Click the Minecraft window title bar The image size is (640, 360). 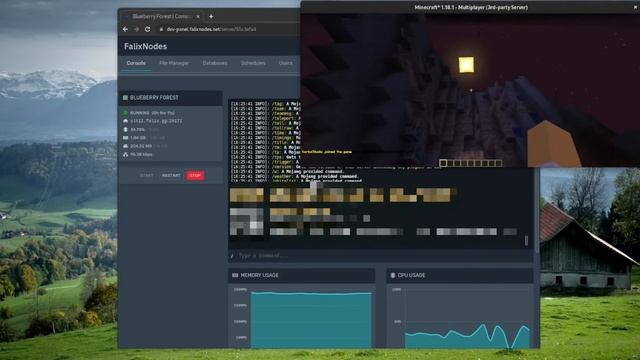pos(470,7)
